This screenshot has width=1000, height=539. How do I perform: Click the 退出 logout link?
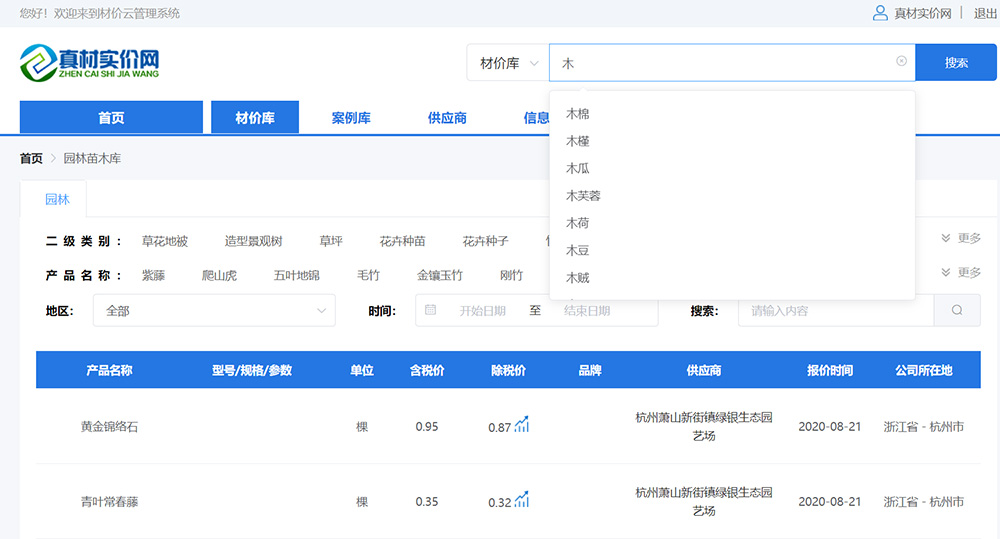point(985,13)
